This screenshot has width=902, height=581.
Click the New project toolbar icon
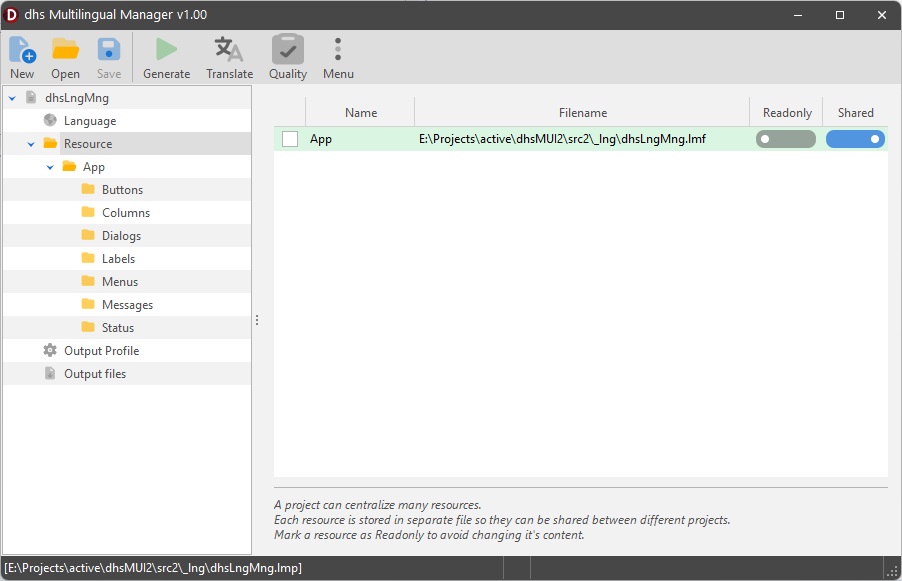pyautogui.click(x=22, y=50)
